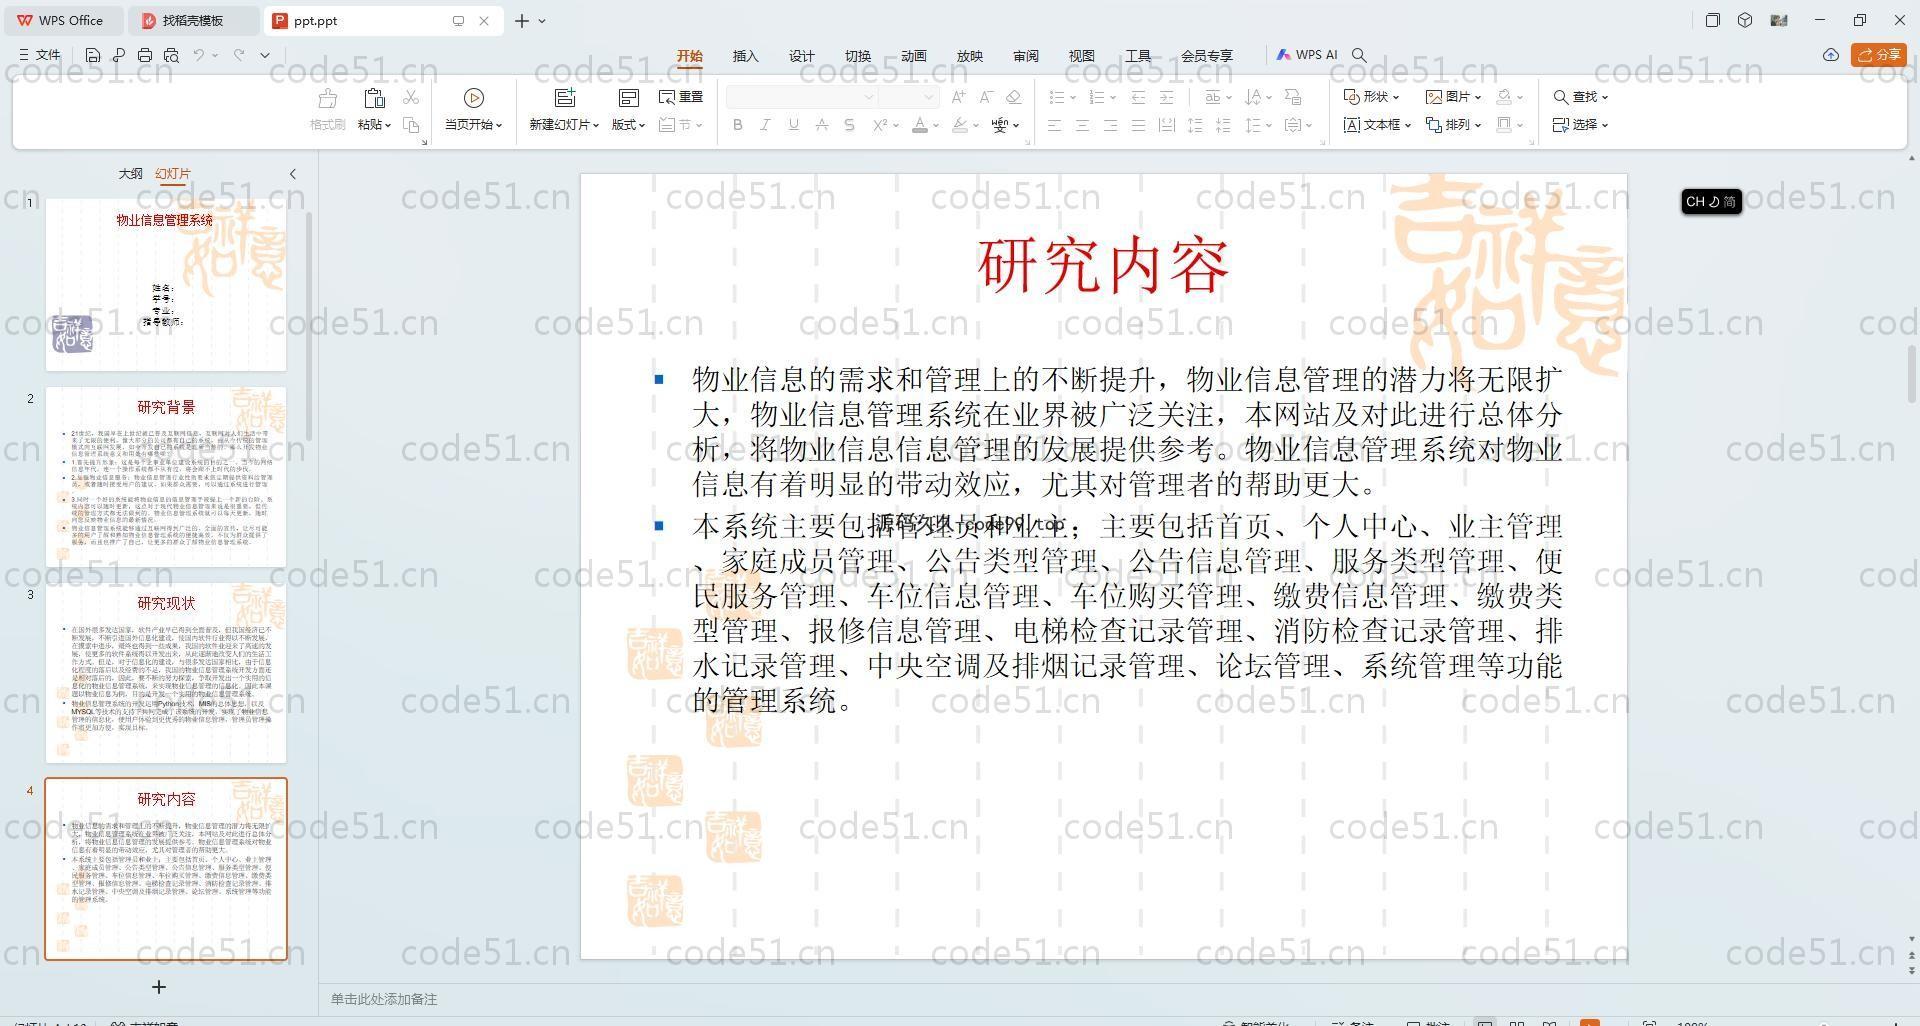Open the Slideshow (放映) ribbon tab

[970, 56]
